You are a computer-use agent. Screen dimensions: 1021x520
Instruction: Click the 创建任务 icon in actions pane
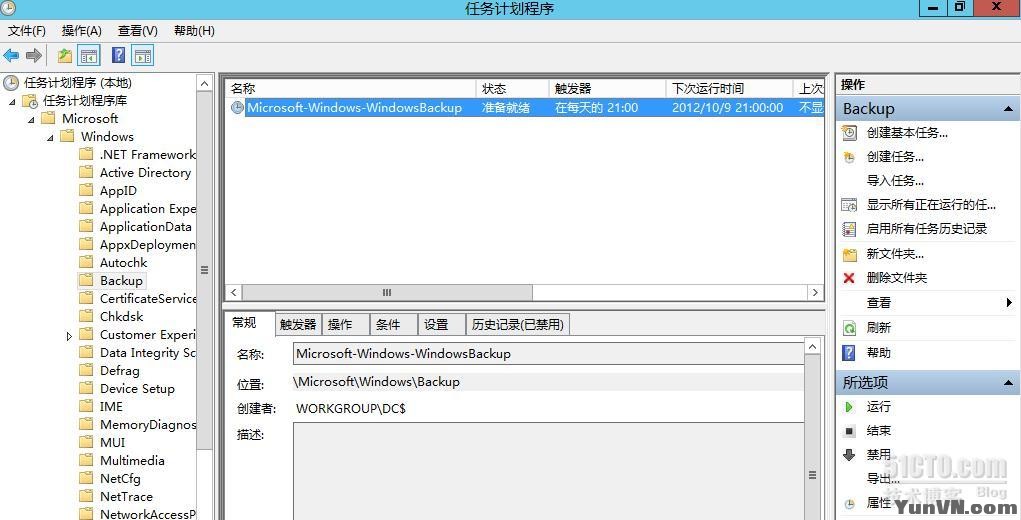(849, 157)
